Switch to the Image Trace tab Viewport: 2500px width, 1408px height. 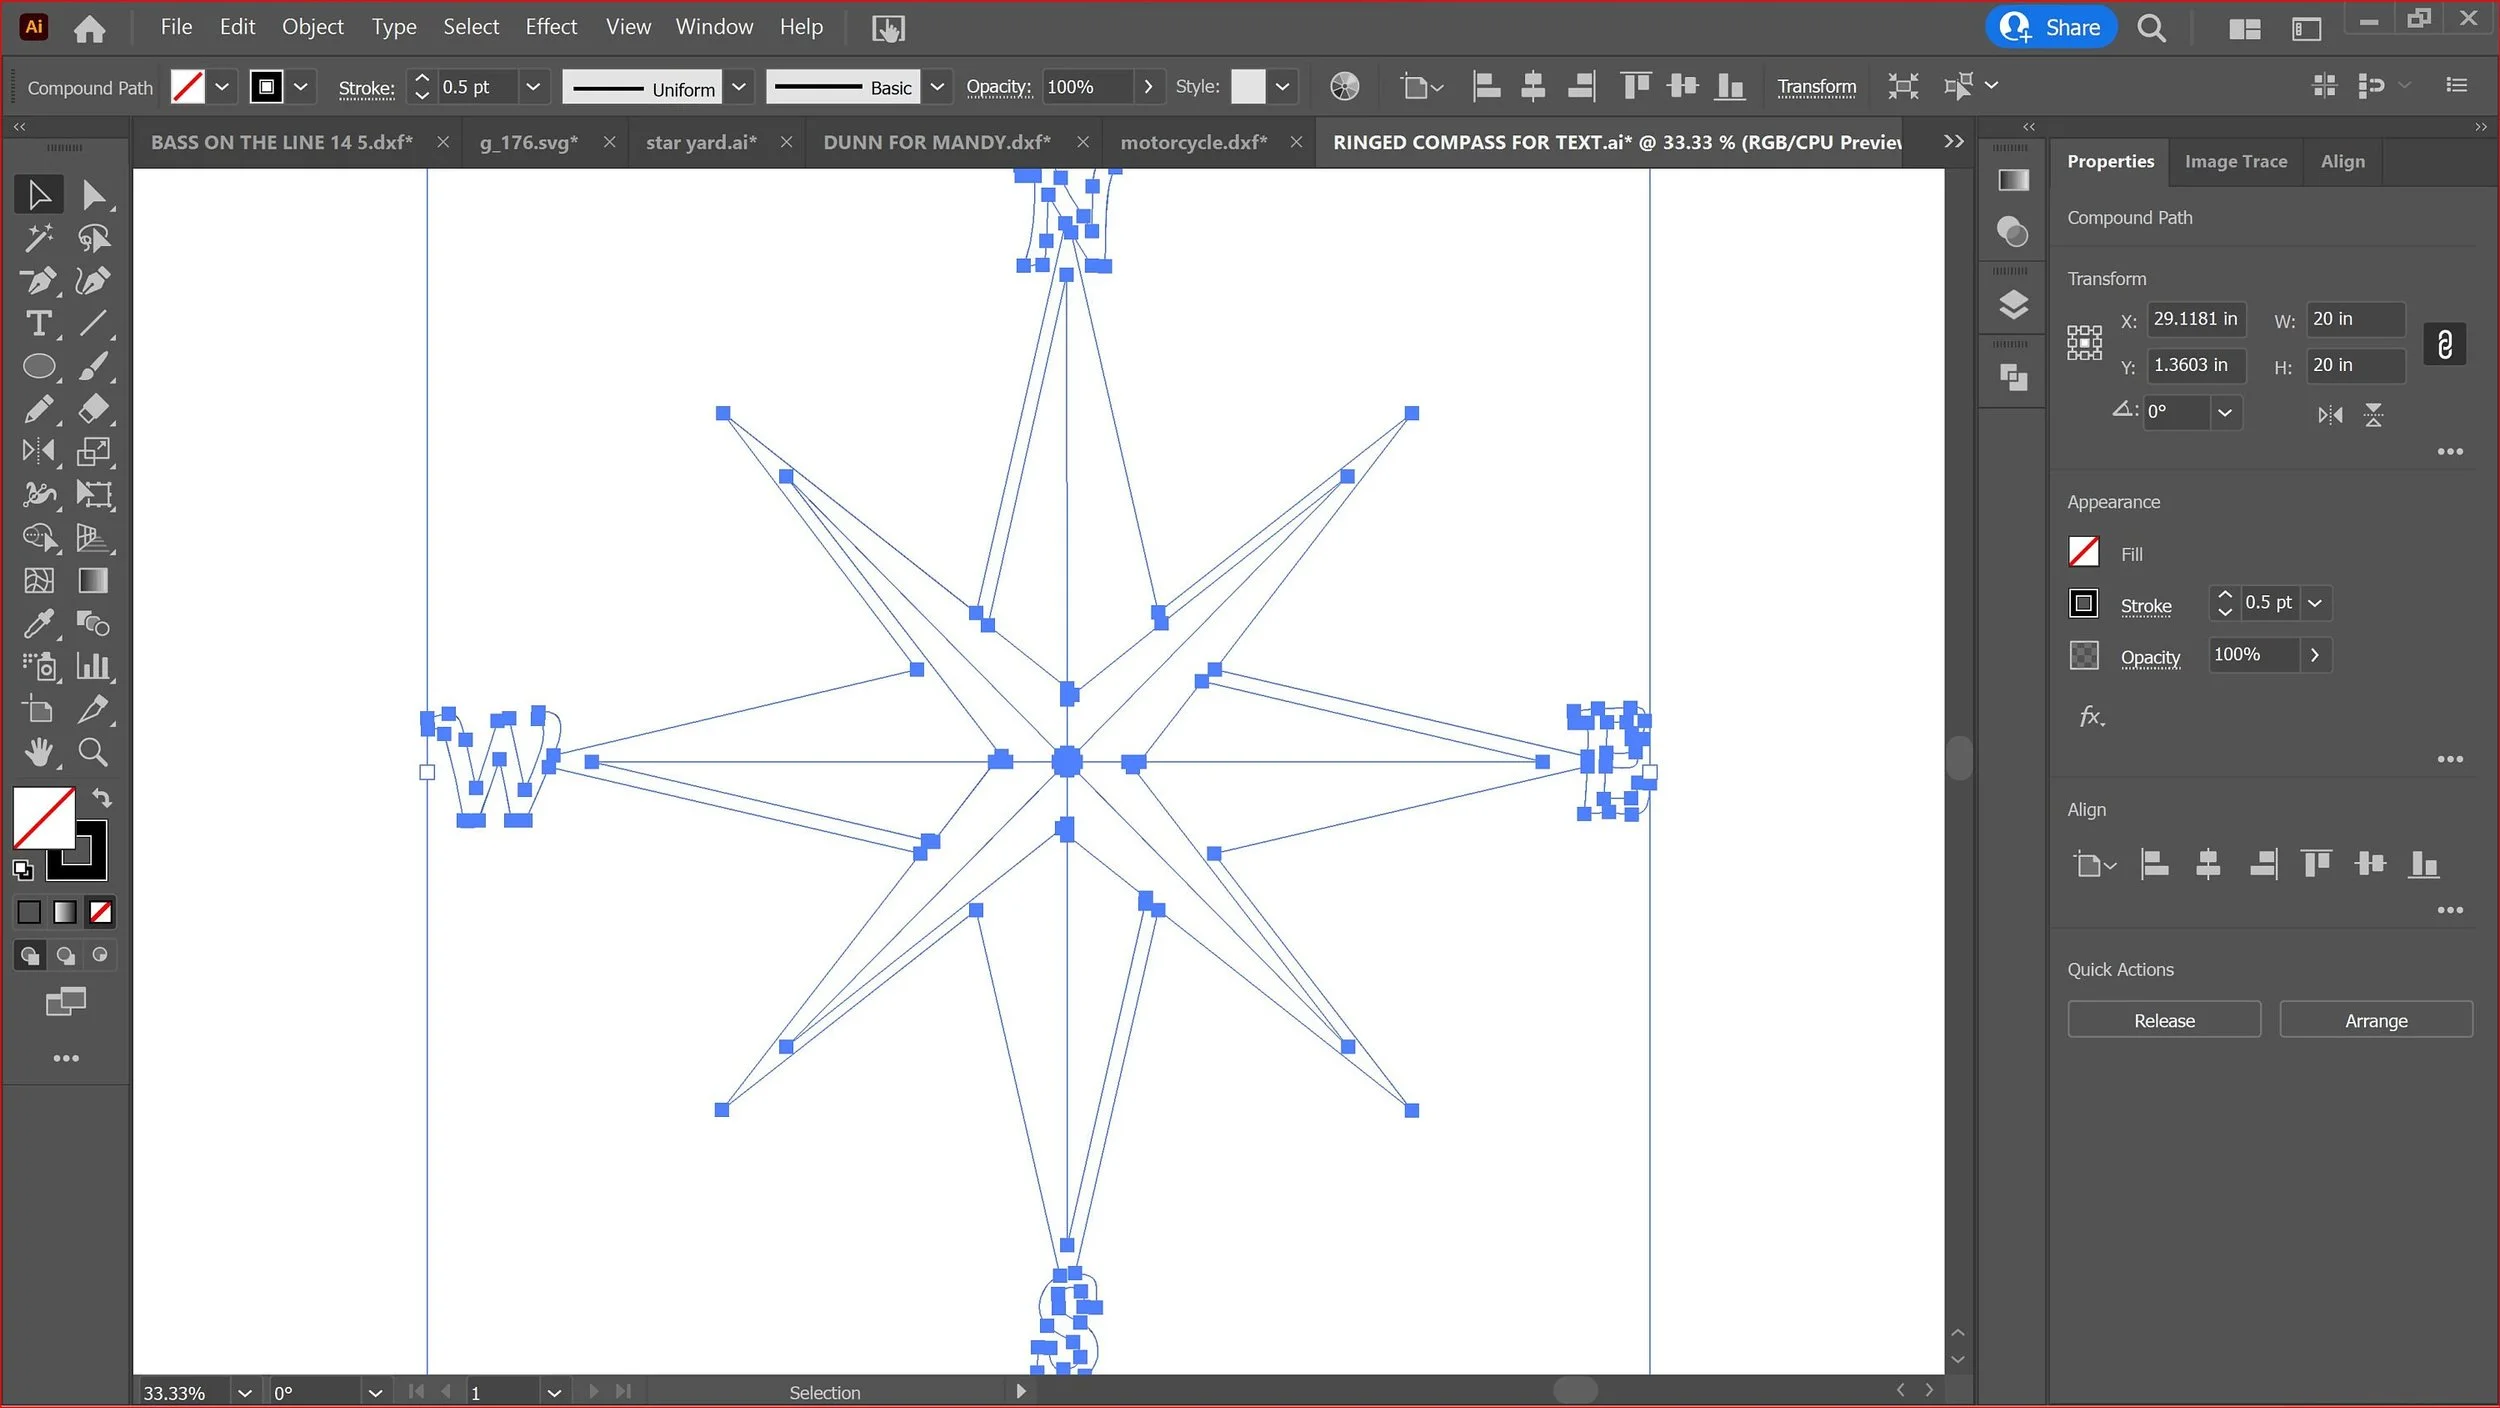[x=2235, y=162]
